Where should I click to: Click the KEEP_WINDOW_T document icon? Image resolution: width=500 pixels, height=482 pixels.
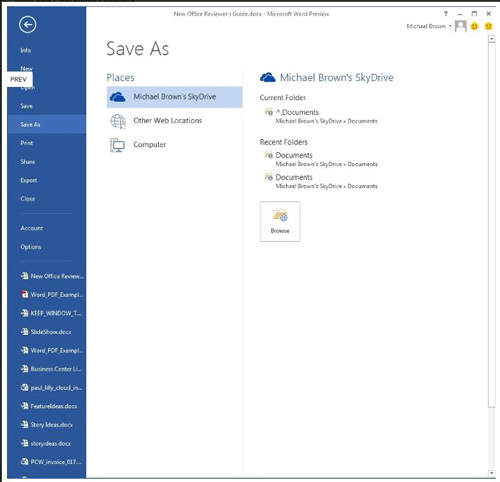pos(24,313)
